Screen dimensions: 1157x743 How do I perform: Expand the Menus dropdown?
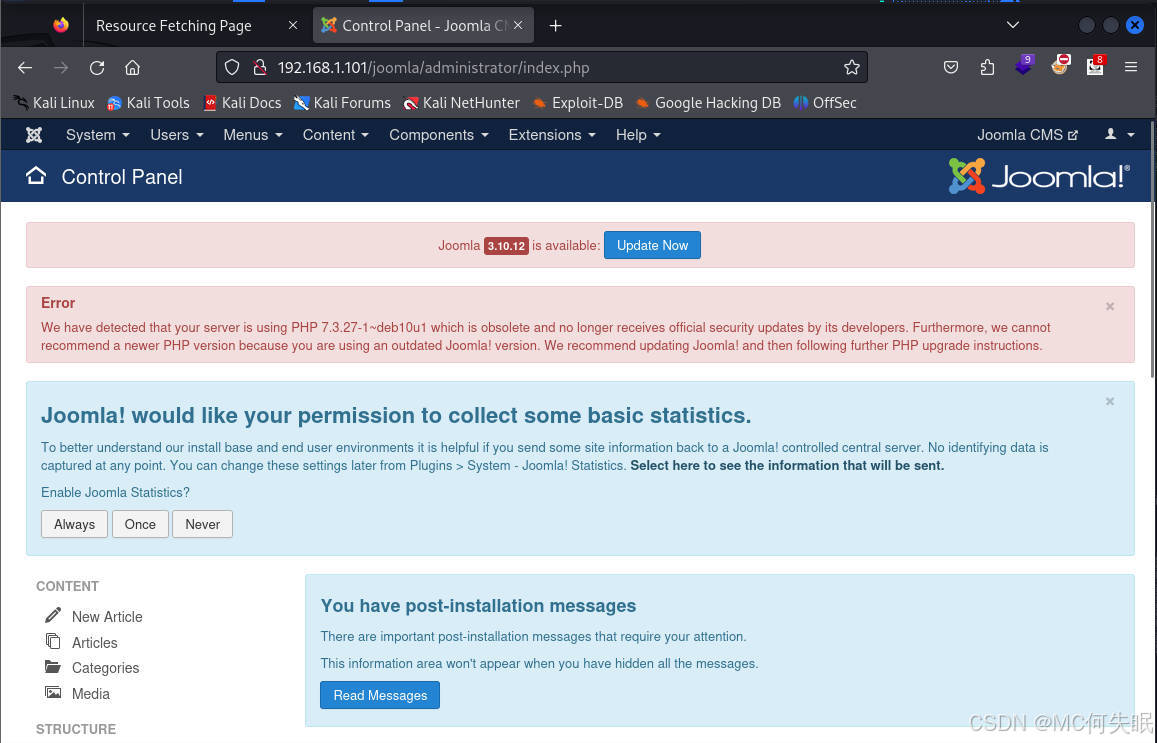point(252,135)
